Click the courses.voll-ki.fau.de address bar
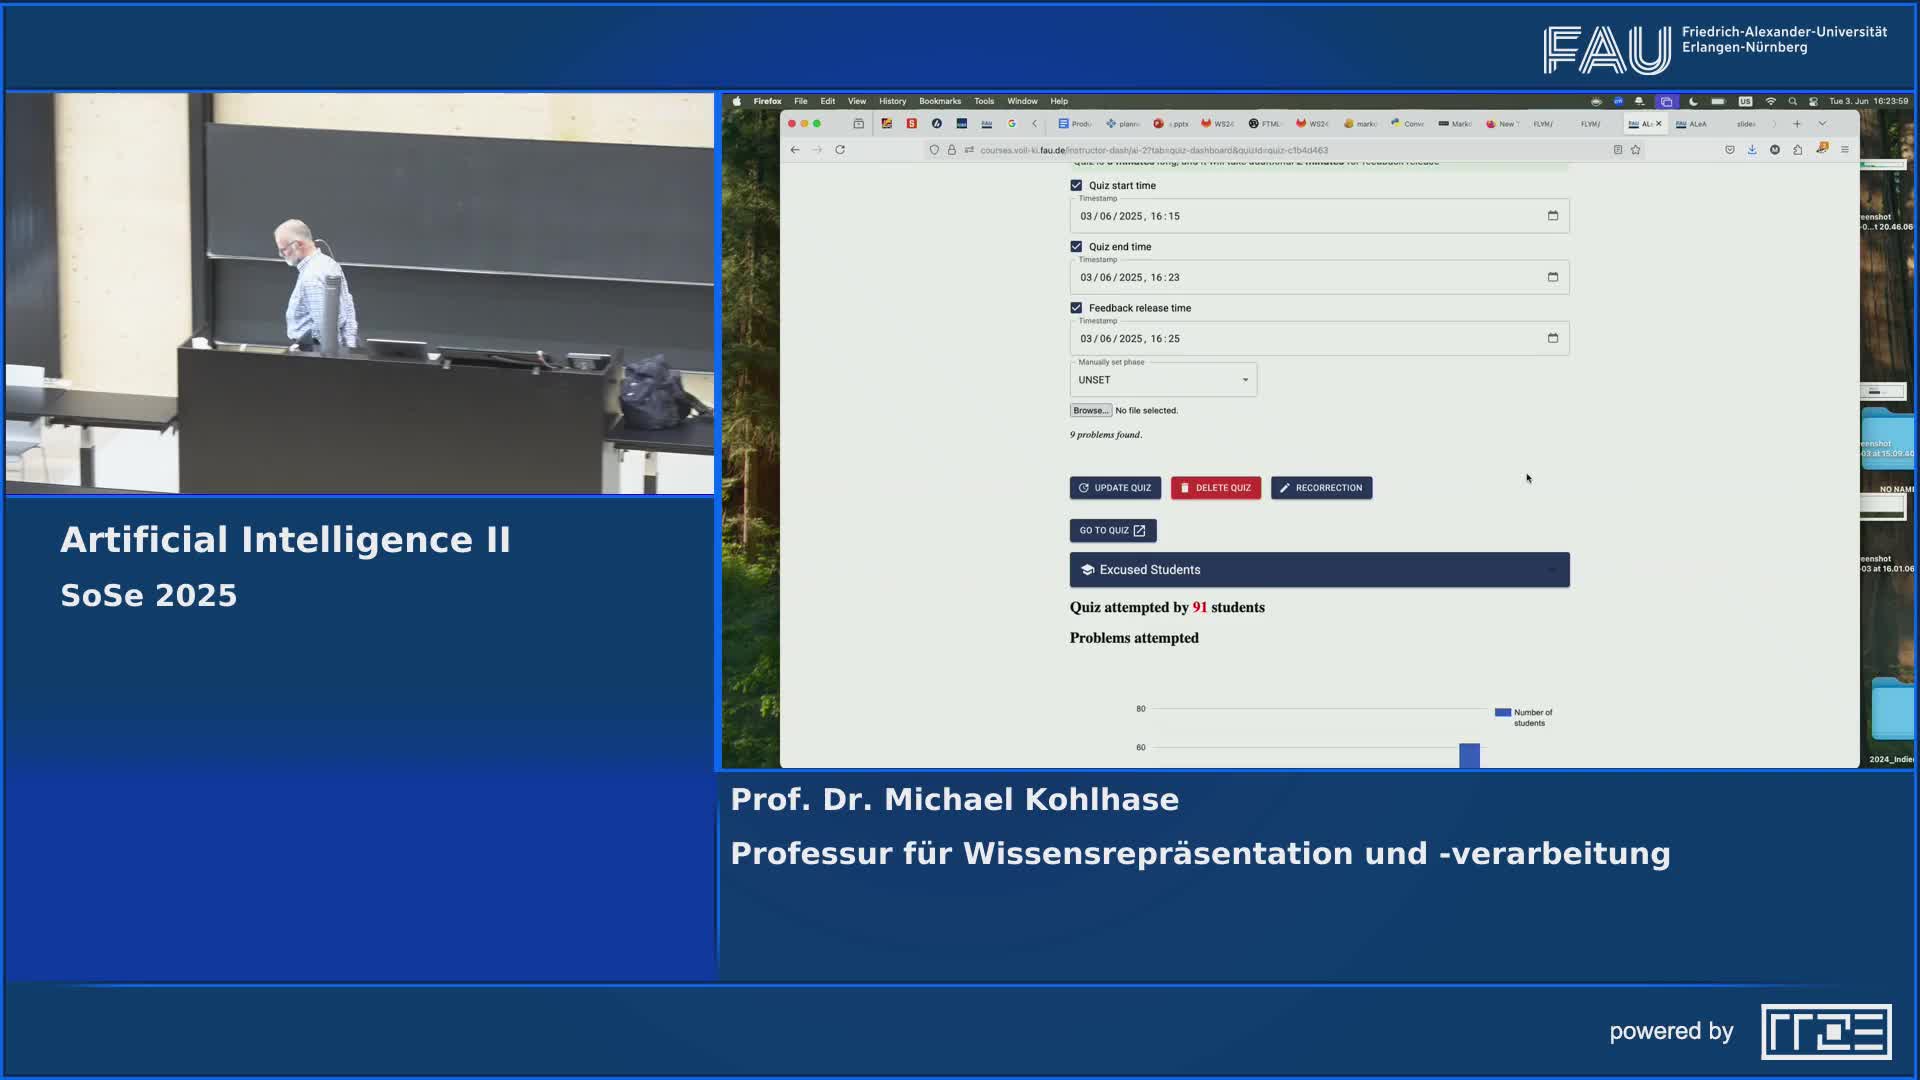 click(x=1150, y=150)
